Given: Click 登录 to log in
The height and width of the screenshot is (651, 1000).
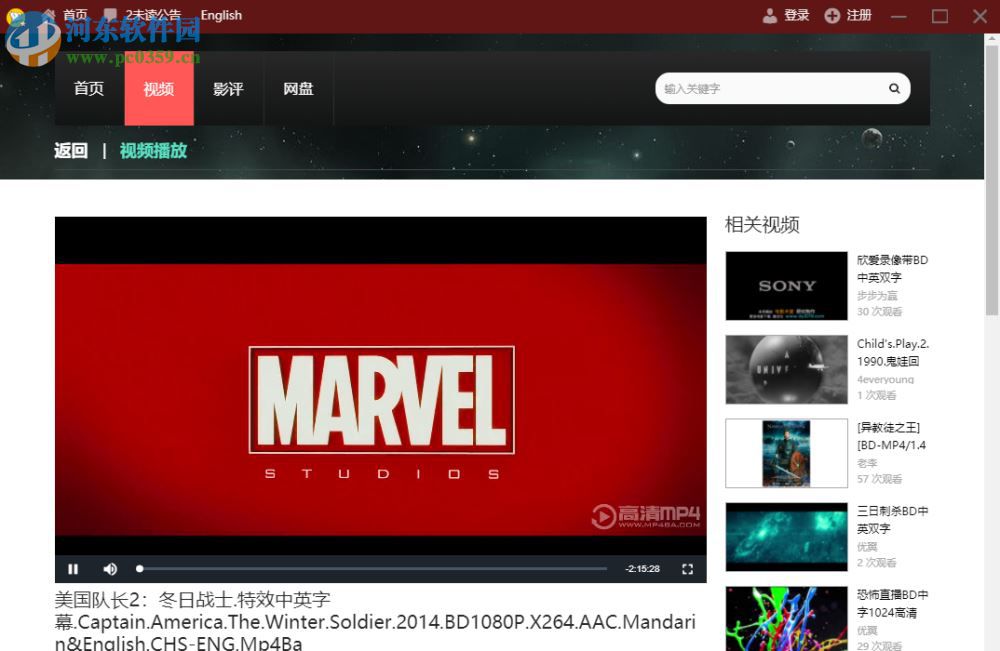Looking at the screenshot, I should pos(797,15).
